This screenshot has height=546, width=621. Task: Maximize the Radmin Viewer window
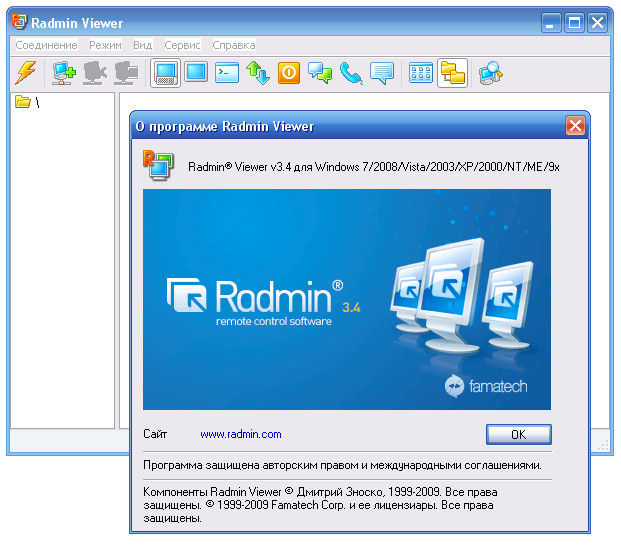coord(574,23)
